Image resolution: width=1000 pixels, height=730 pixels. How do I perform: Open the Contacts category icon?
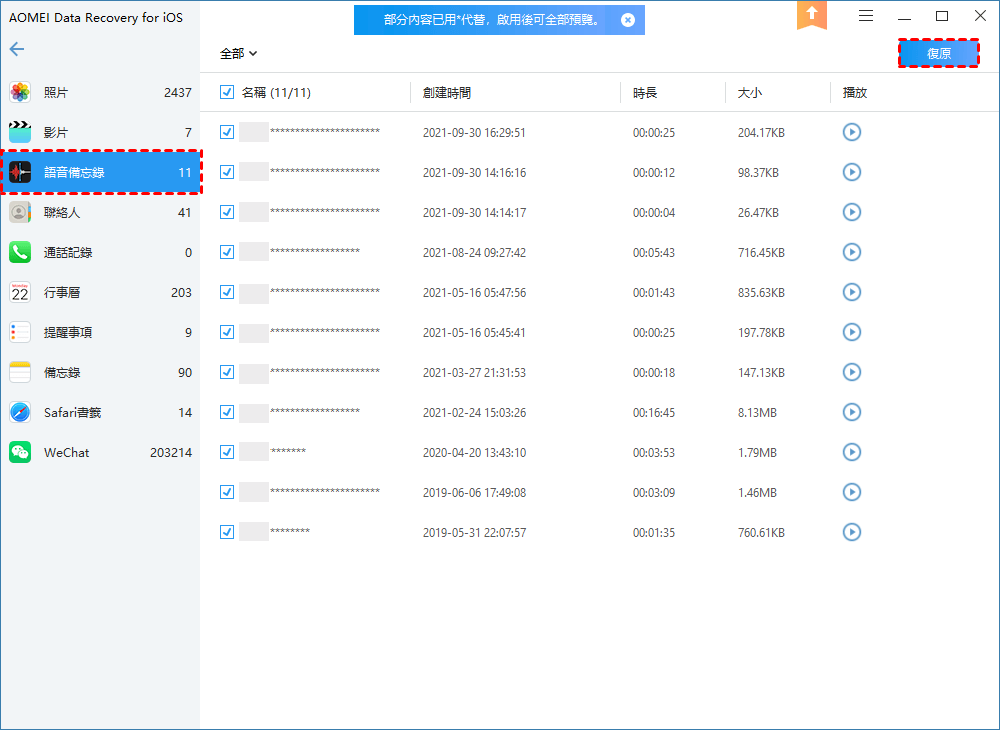[20, 212]
